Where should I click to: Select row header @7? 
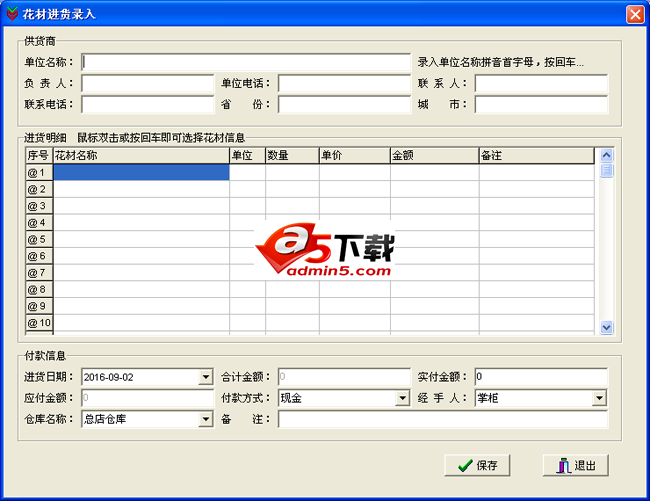pyautogui.click(x=39, y=273)
